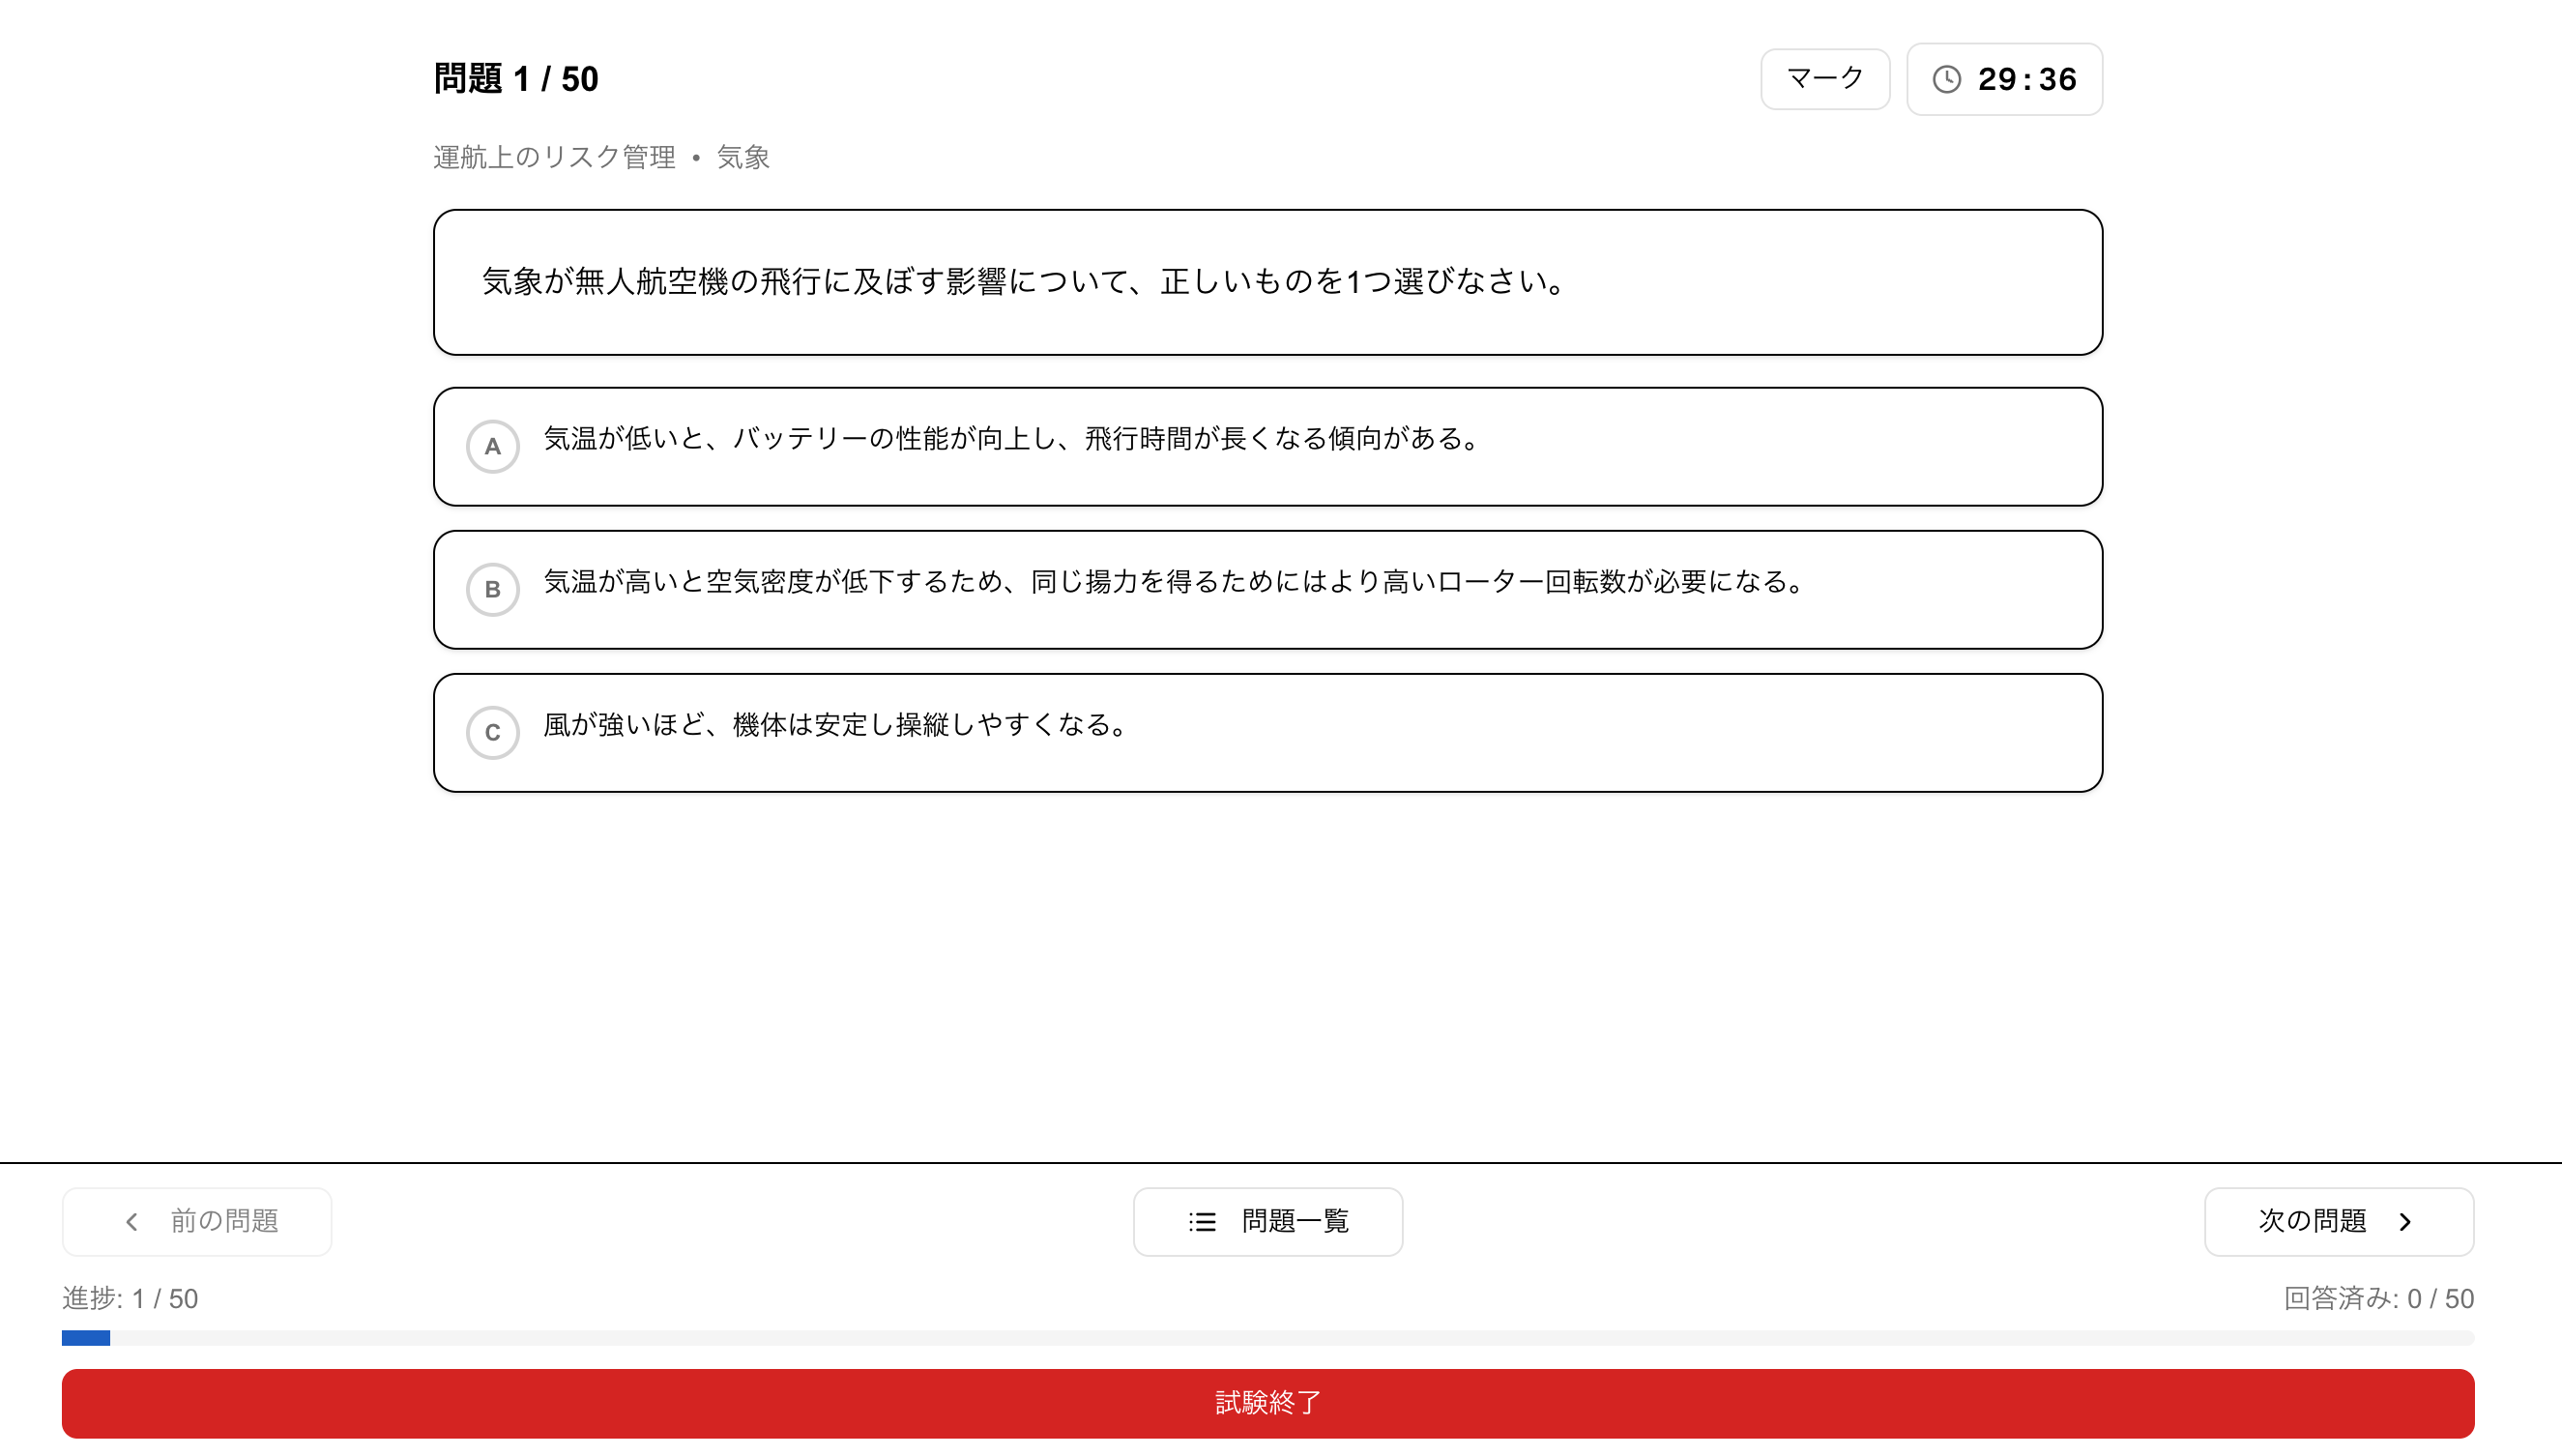Click the 問題 1 / 50 heading
Screen dimensions: 2562x1456
pyautogui.click(x=515, y=79)
